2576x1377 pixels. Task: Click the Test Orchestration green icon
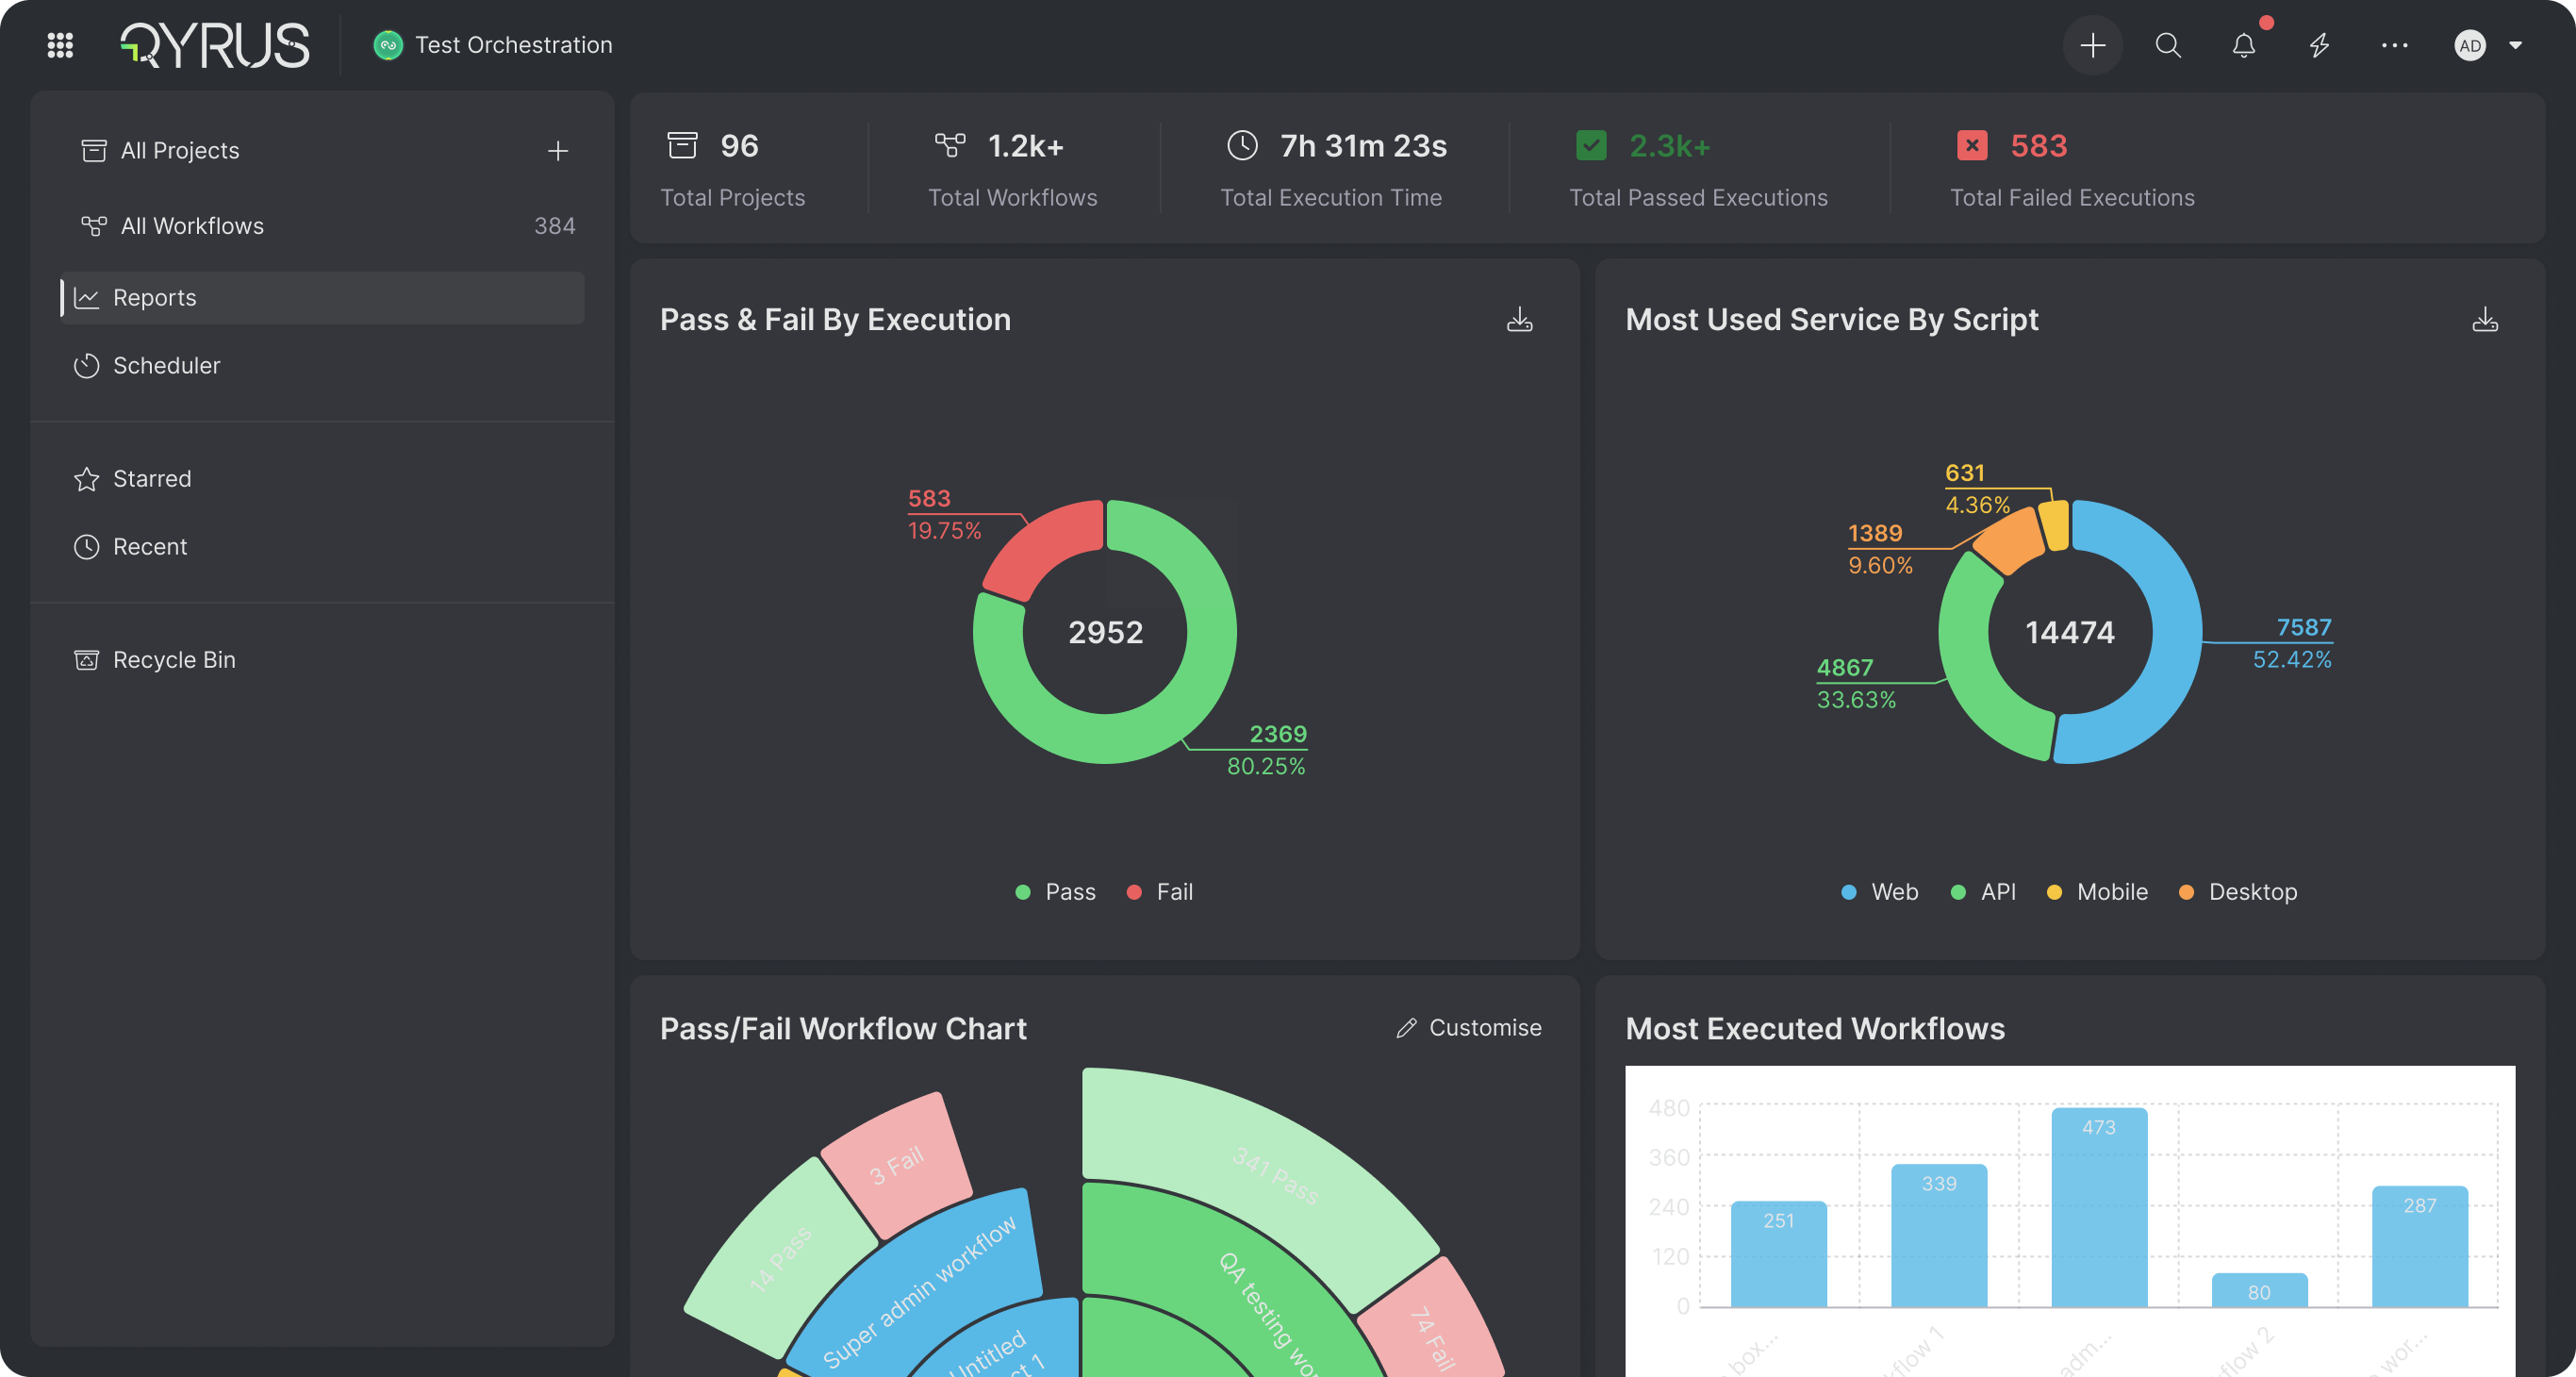click(x=388, y=45)
